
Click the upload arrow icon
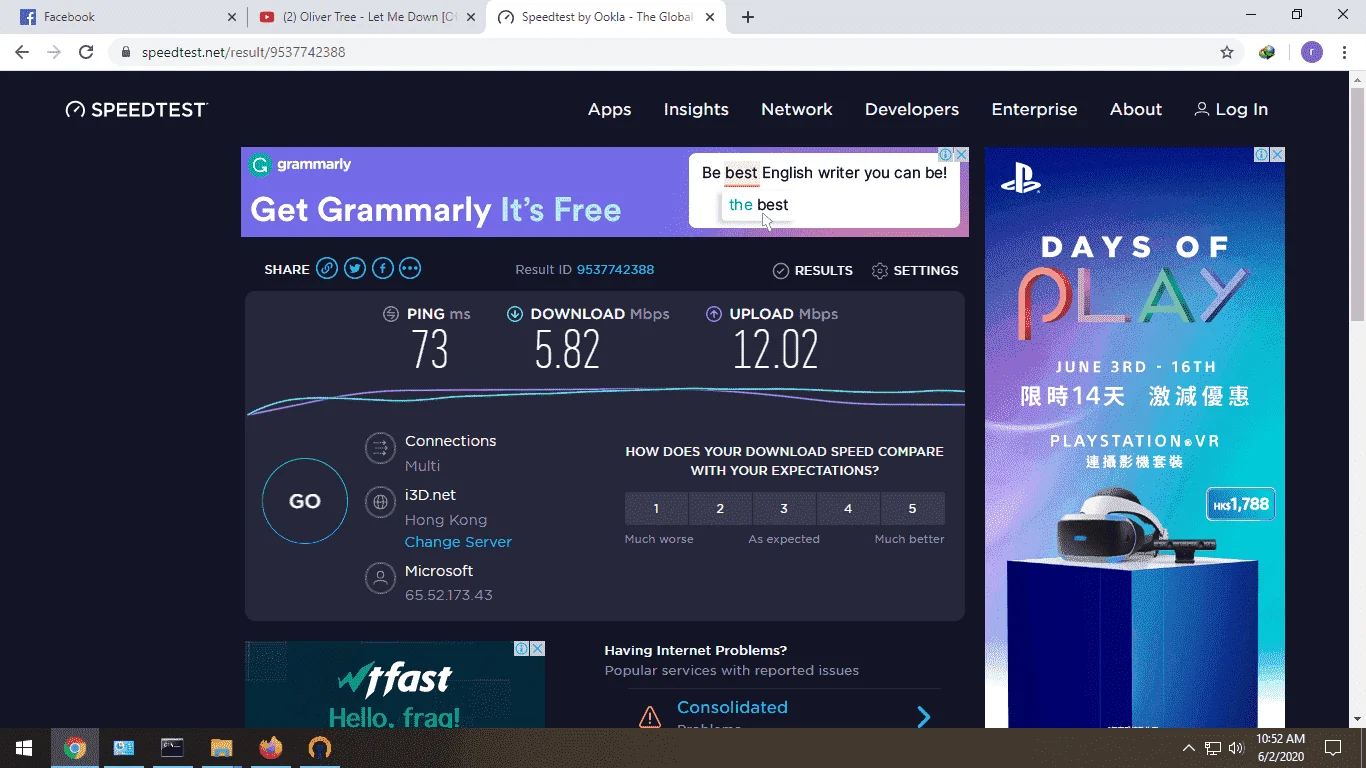714,314
